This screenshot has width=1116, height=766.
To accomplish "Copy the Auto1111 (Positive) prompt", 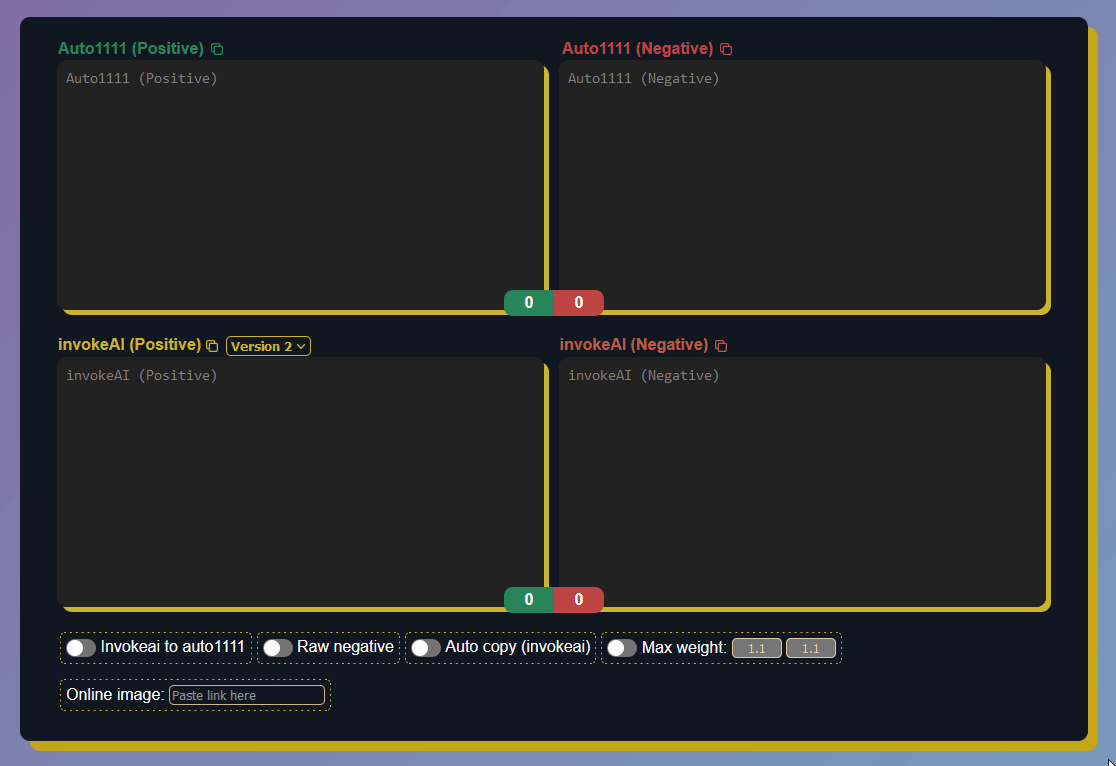I will (x=217, y=49).
